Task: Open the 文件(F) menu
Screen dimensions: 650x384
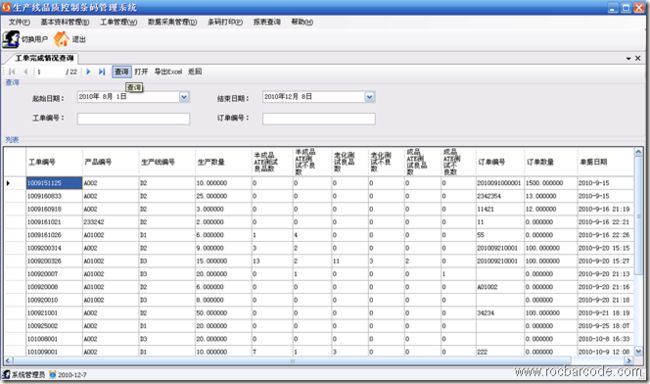Action: (x=19, y=22)
